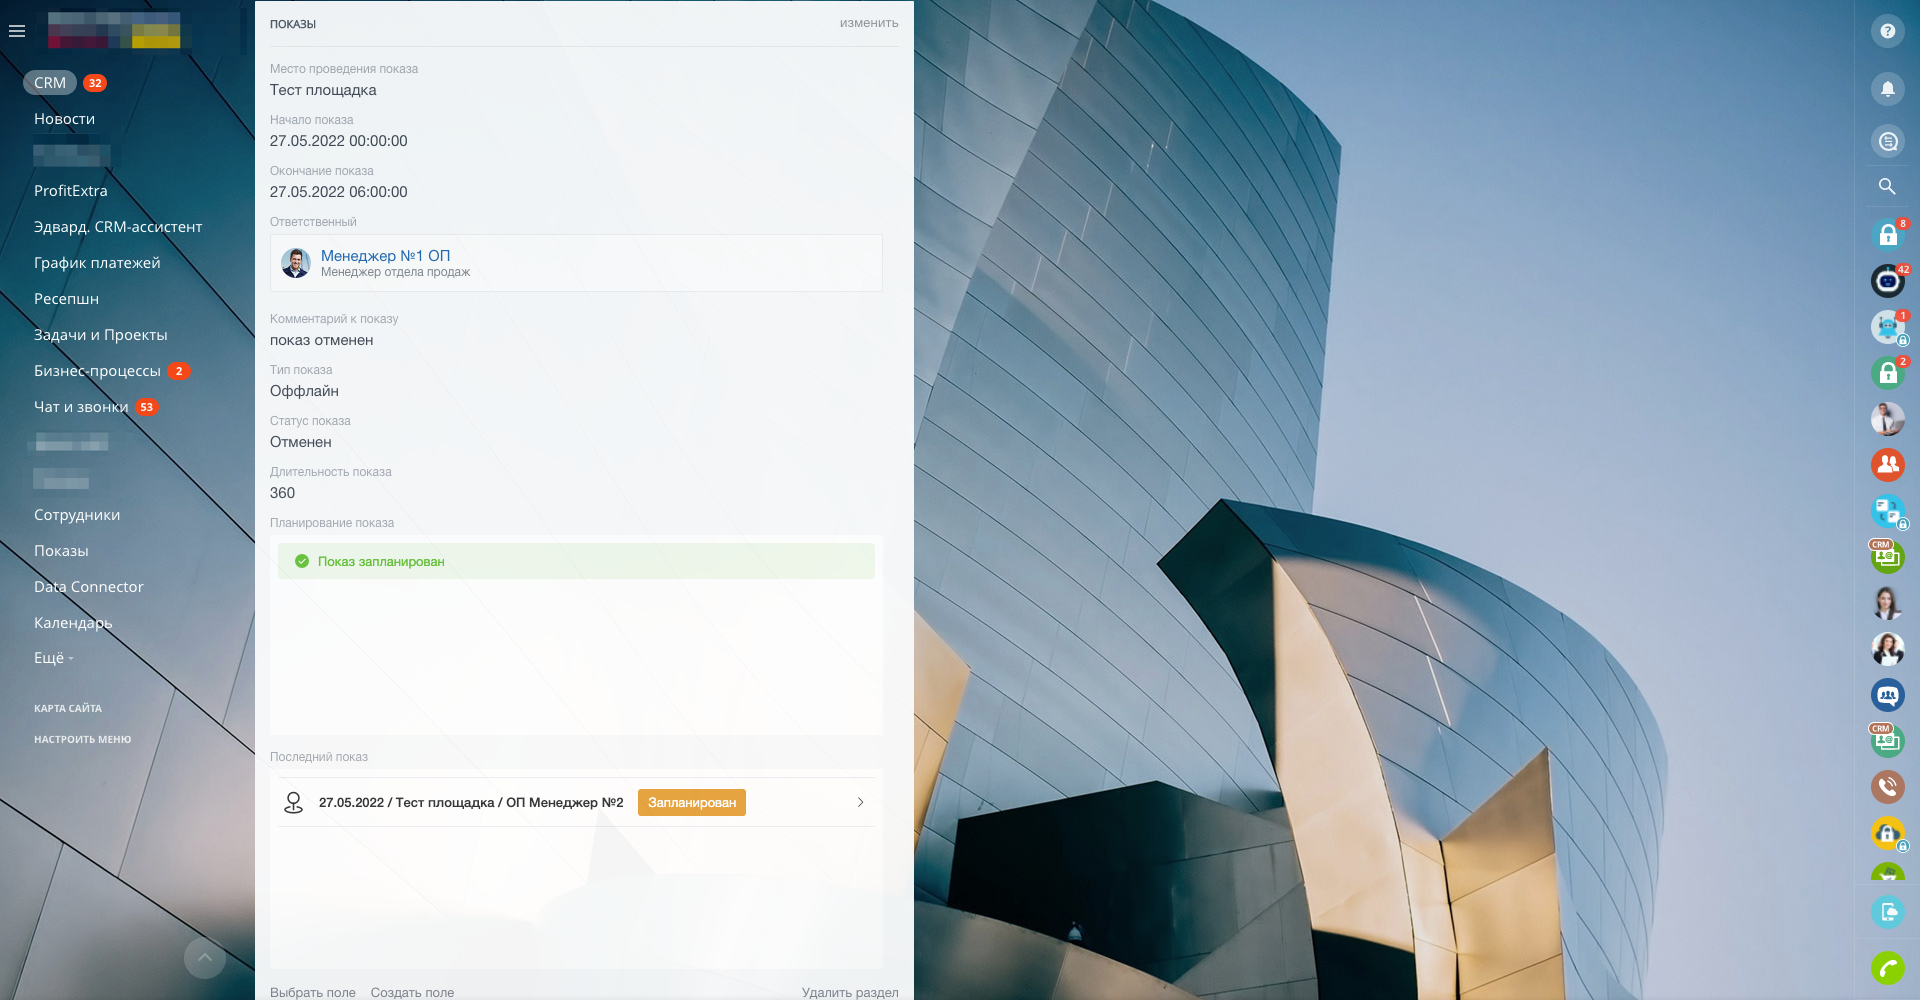Click Создать поле
This screenshot has height=1000, width=1920.
412,992
